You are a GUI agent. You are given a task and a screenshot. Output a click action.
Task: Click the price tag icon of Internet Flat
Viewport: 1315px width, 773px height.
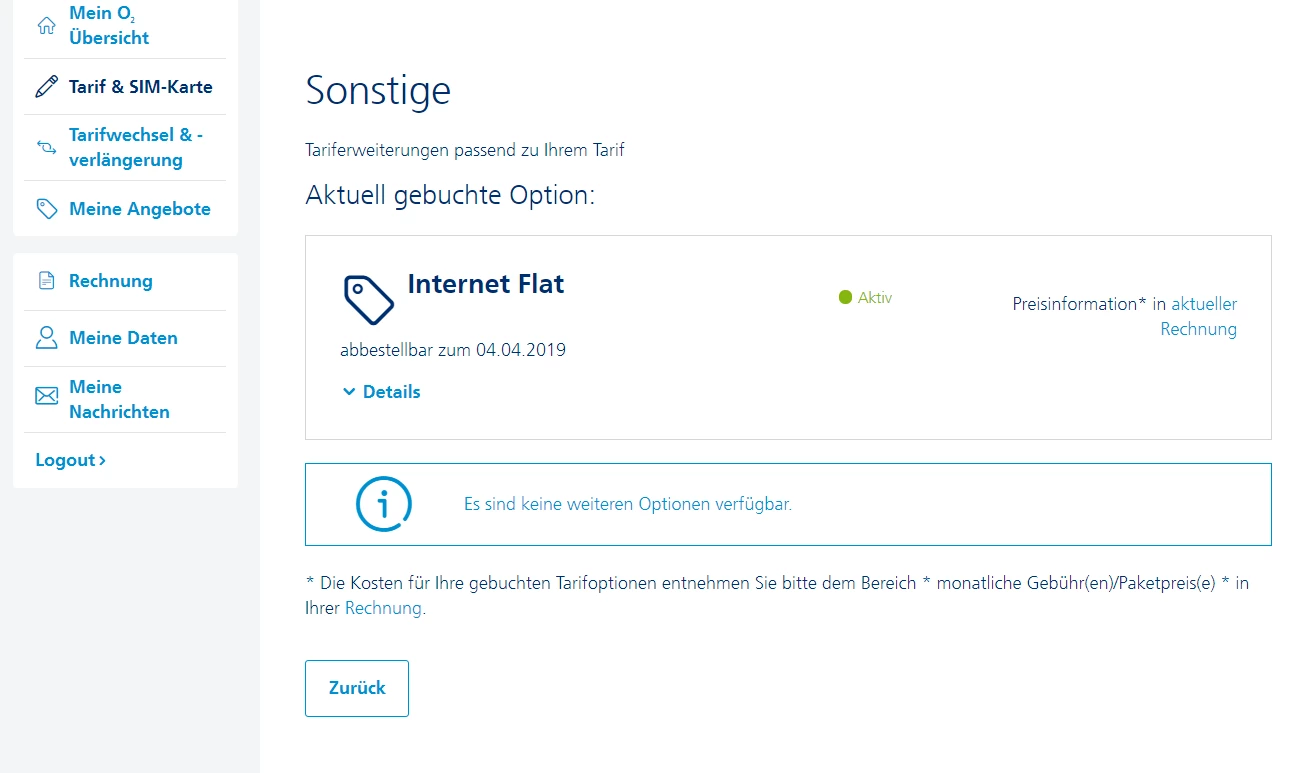click(x=369, y=299)
